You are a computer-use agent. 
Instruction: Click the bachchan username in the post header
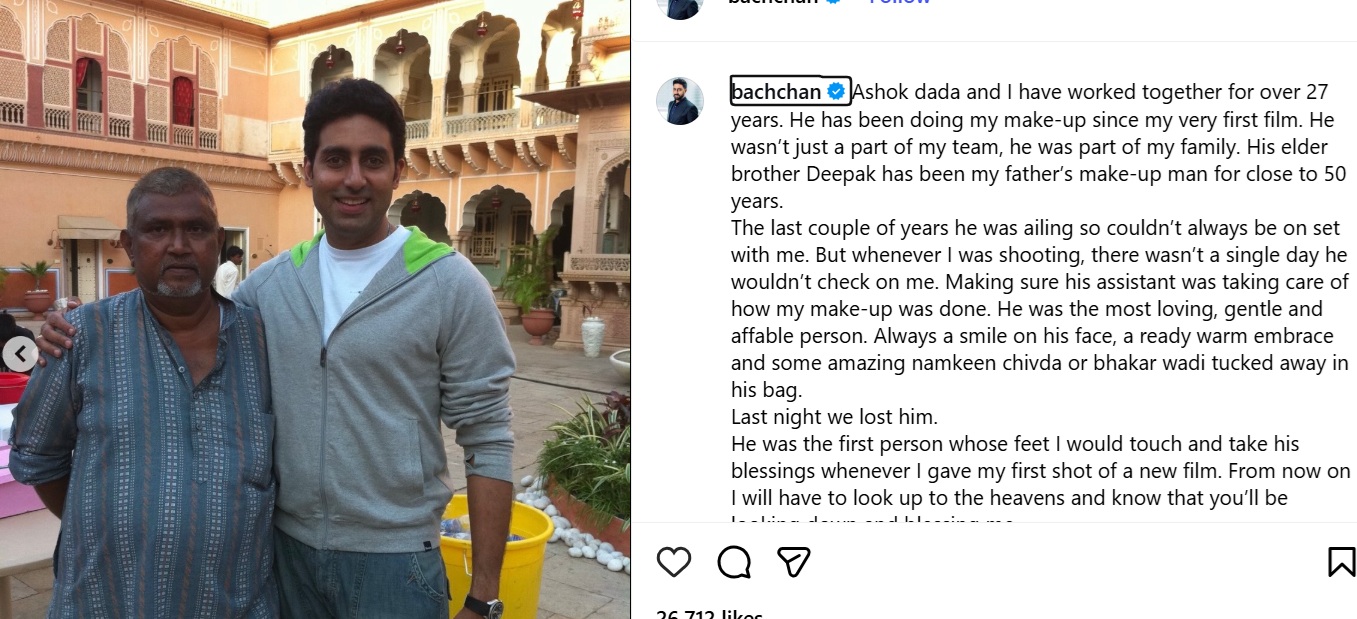point(773,3)
